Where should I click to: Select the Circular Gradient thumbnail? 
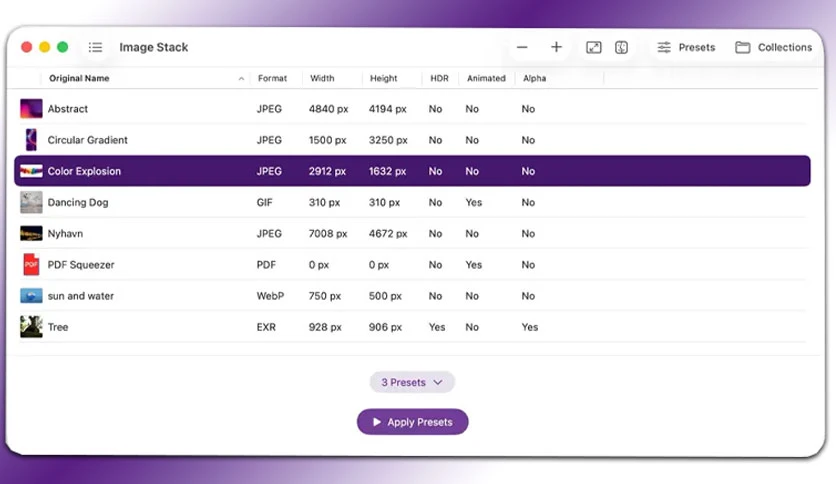click(x=31, y=140)
